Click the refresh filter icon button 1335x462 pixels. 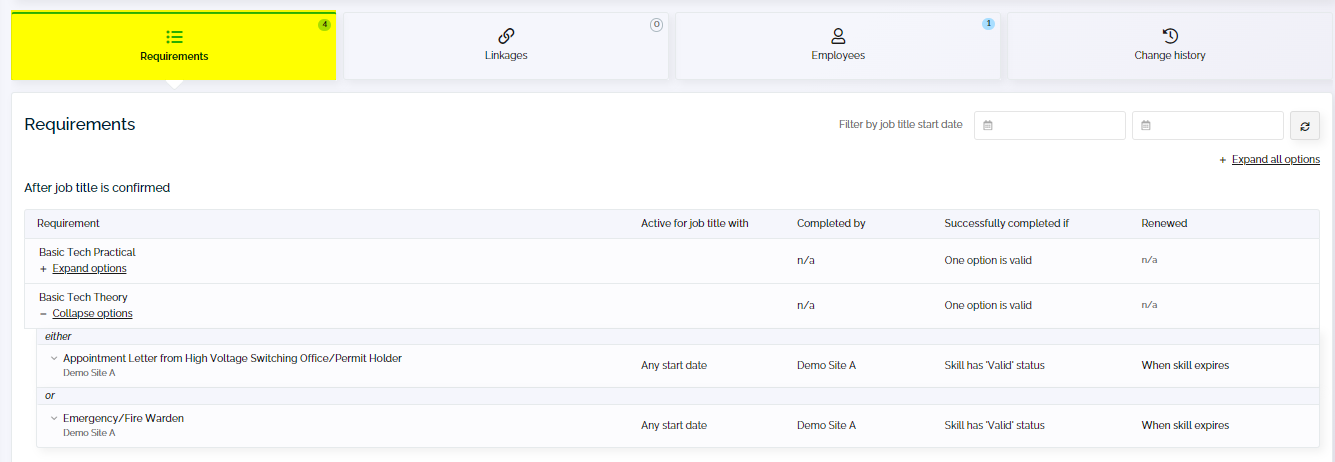(x=1304, y=125)
